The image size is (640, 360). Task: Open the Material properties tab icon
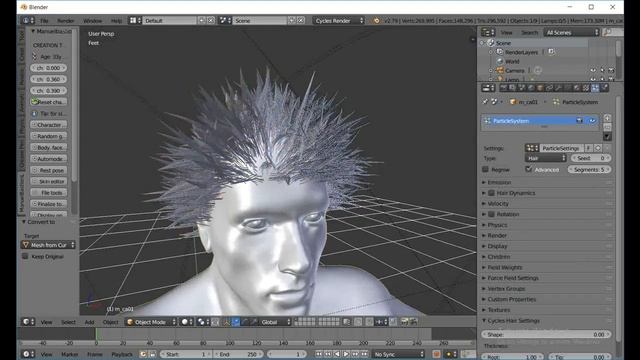coord(577,88)
